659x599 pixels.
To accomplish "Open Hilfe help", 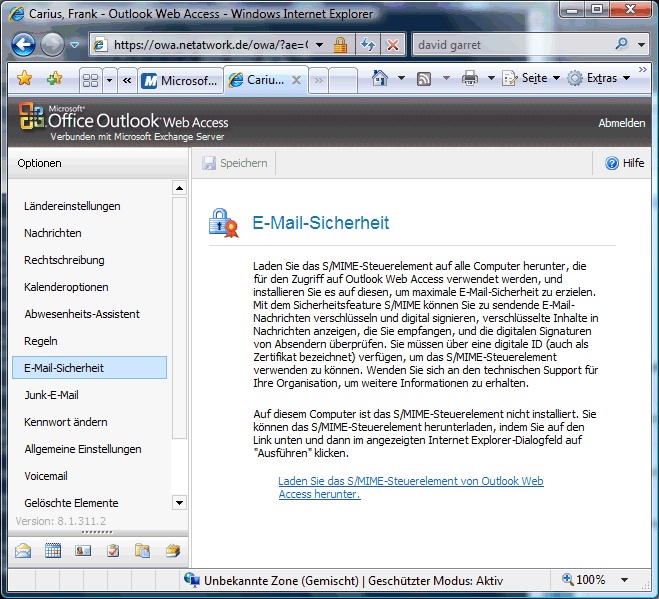I will pyautogui.click(x=625, y=163).
